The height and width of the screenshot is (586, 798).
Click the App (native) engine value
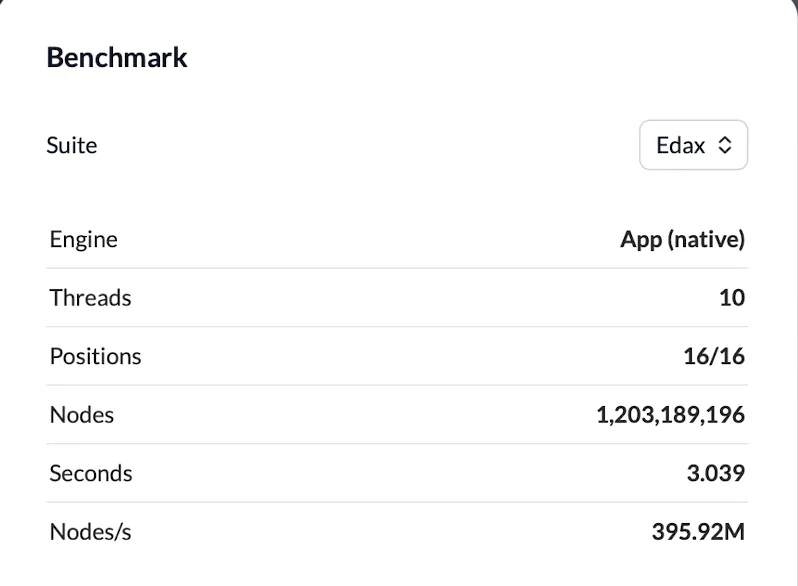pos(682,239)
